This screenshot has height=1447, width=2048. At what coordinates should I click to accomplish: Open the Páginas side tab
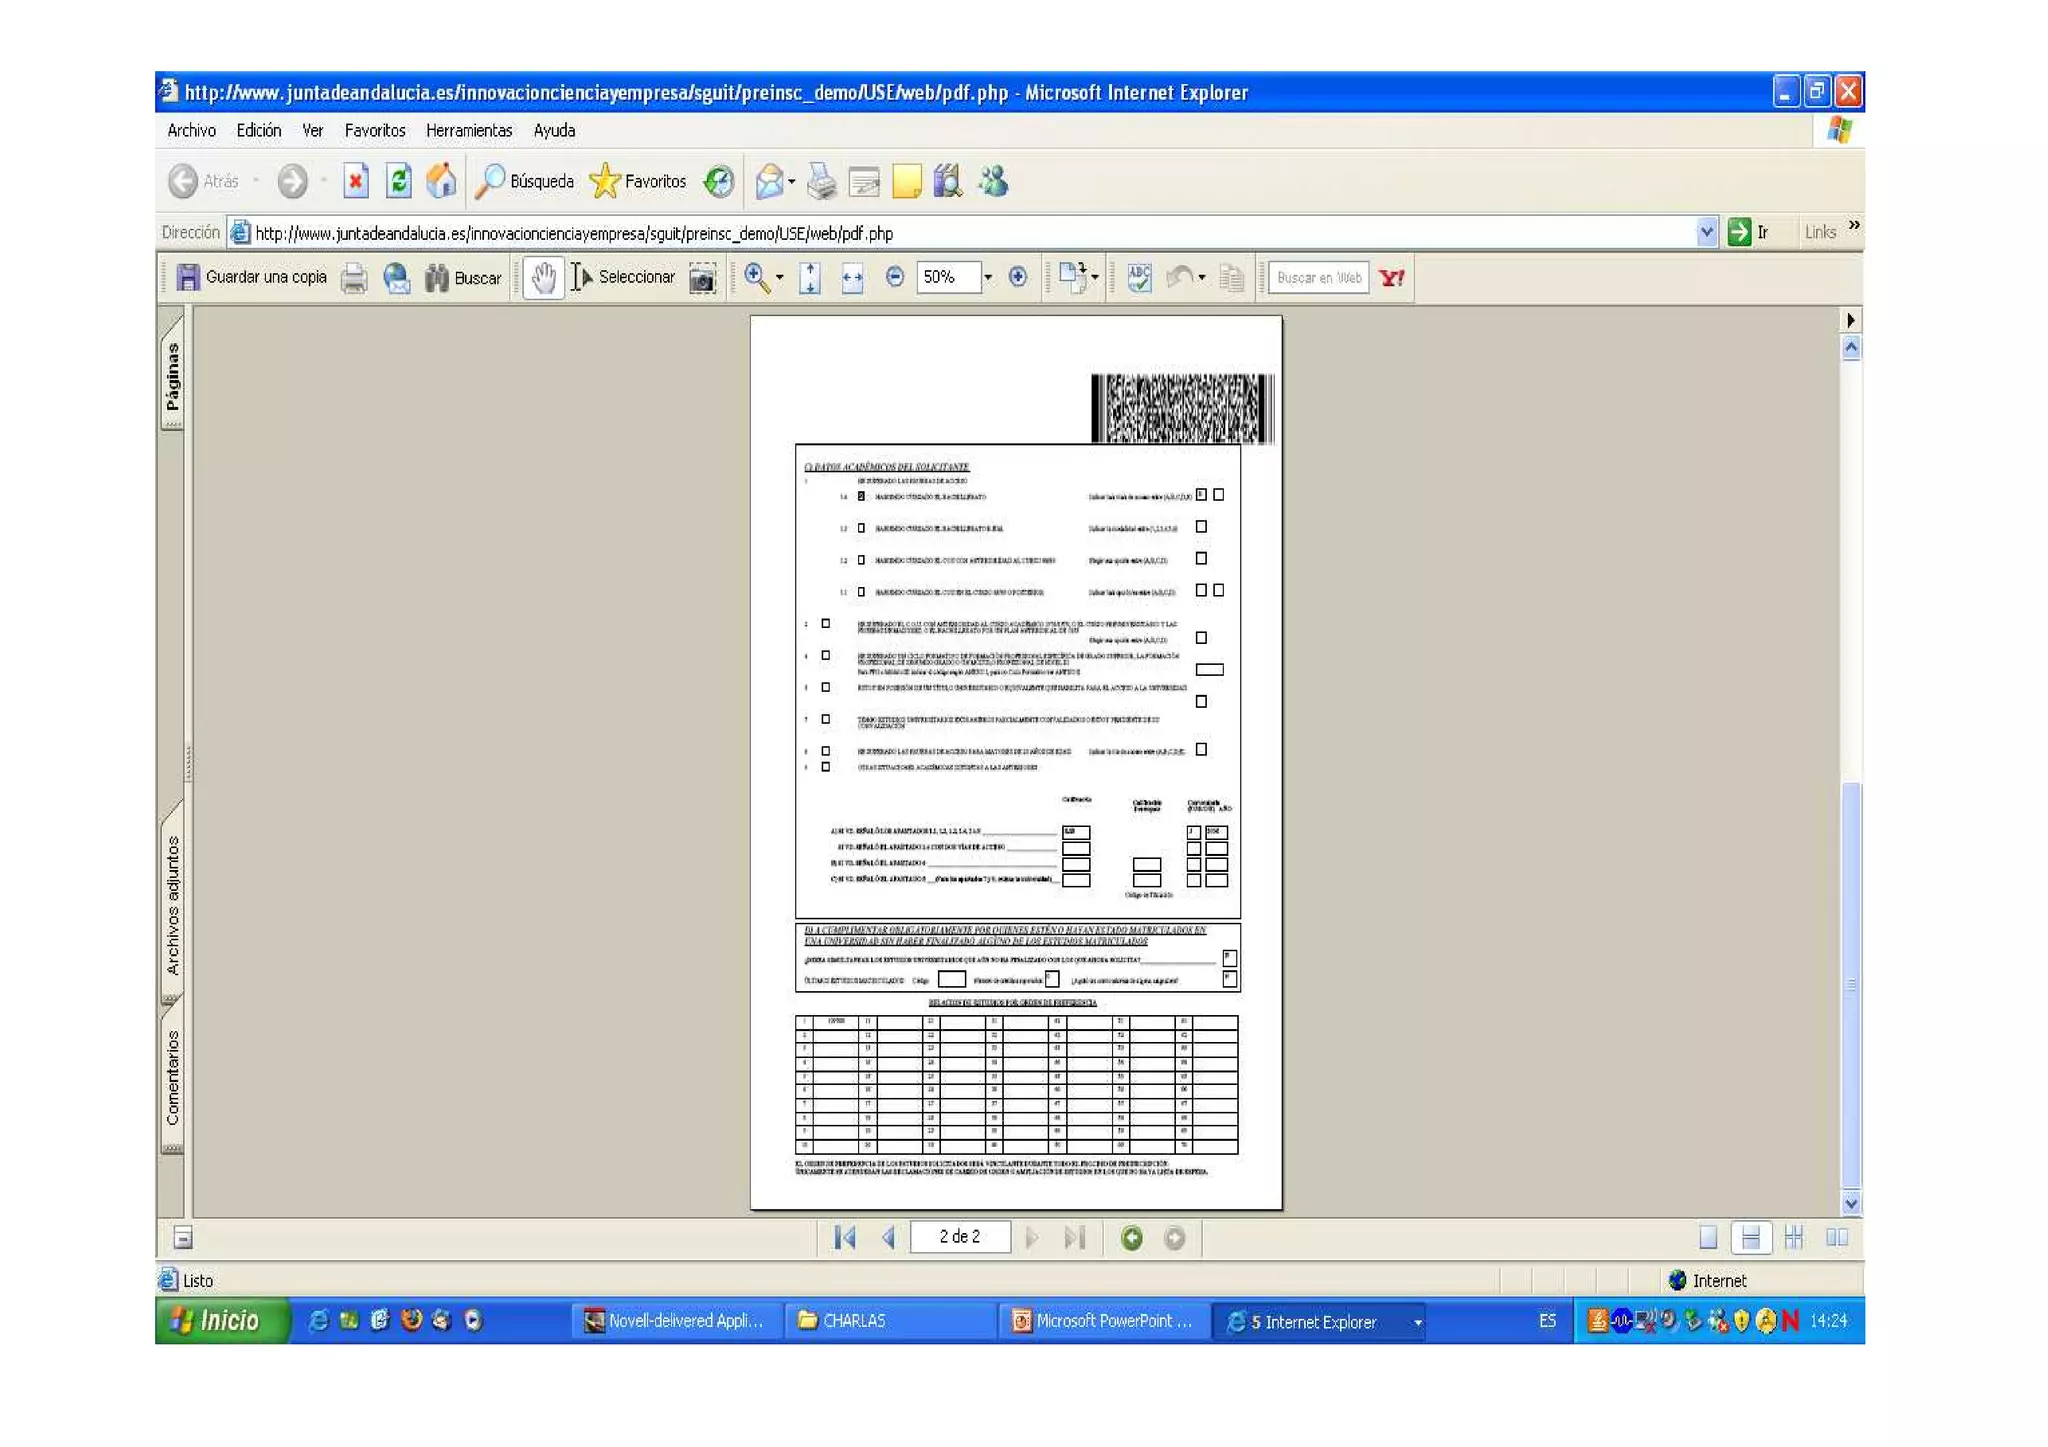click(x=173, y=376)
